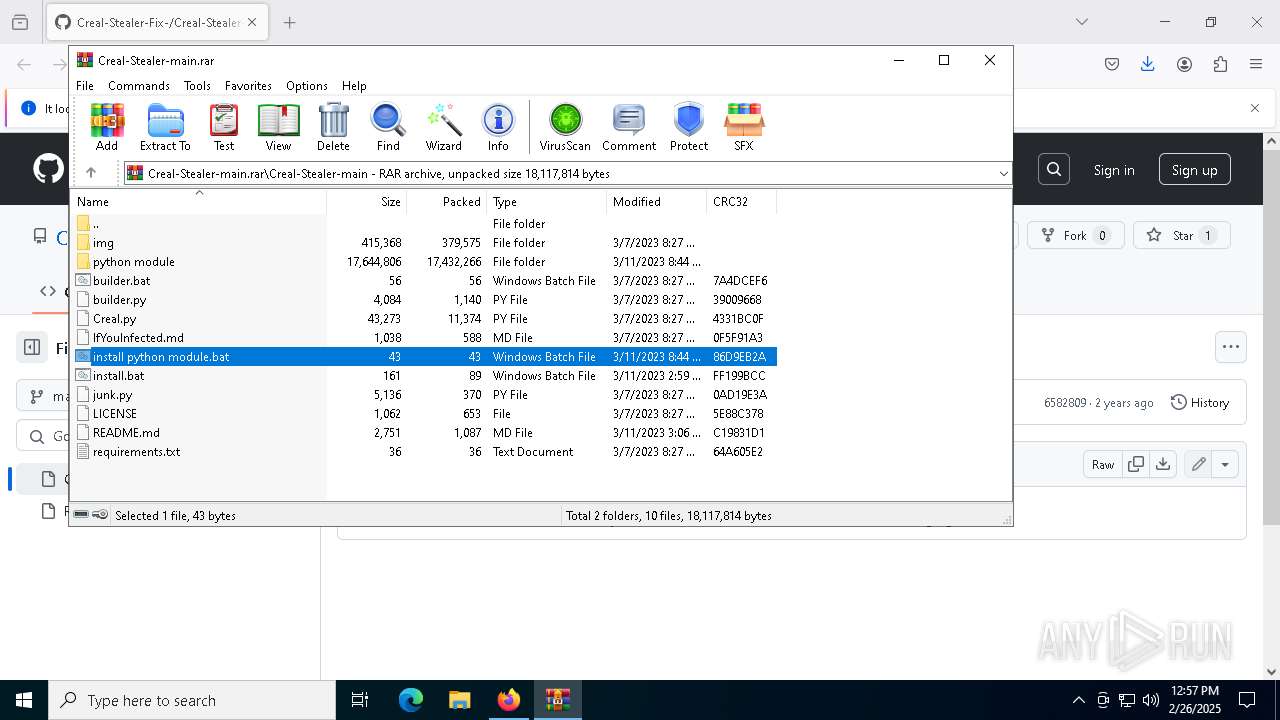Viewport: 1280px width, 720px height.
Task: Show hidden system tray icons
Action: (x=1078, y=700)
